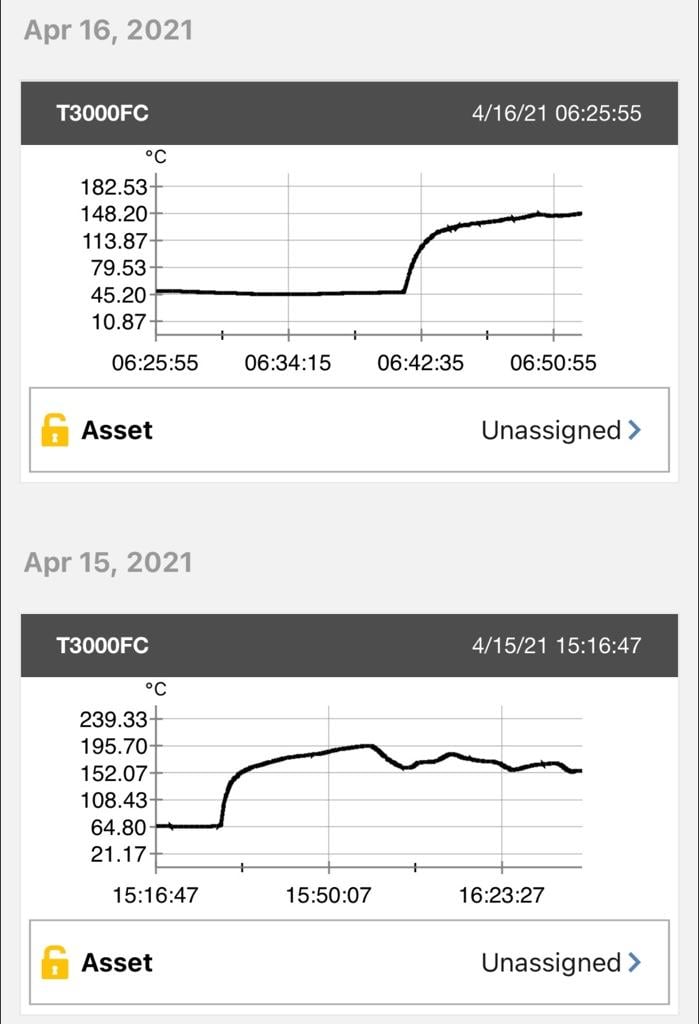This screenshot has height=1024, width=699.
Task: Expand the Unassigned chevron for April 16 asset
Action: [634, 430]
